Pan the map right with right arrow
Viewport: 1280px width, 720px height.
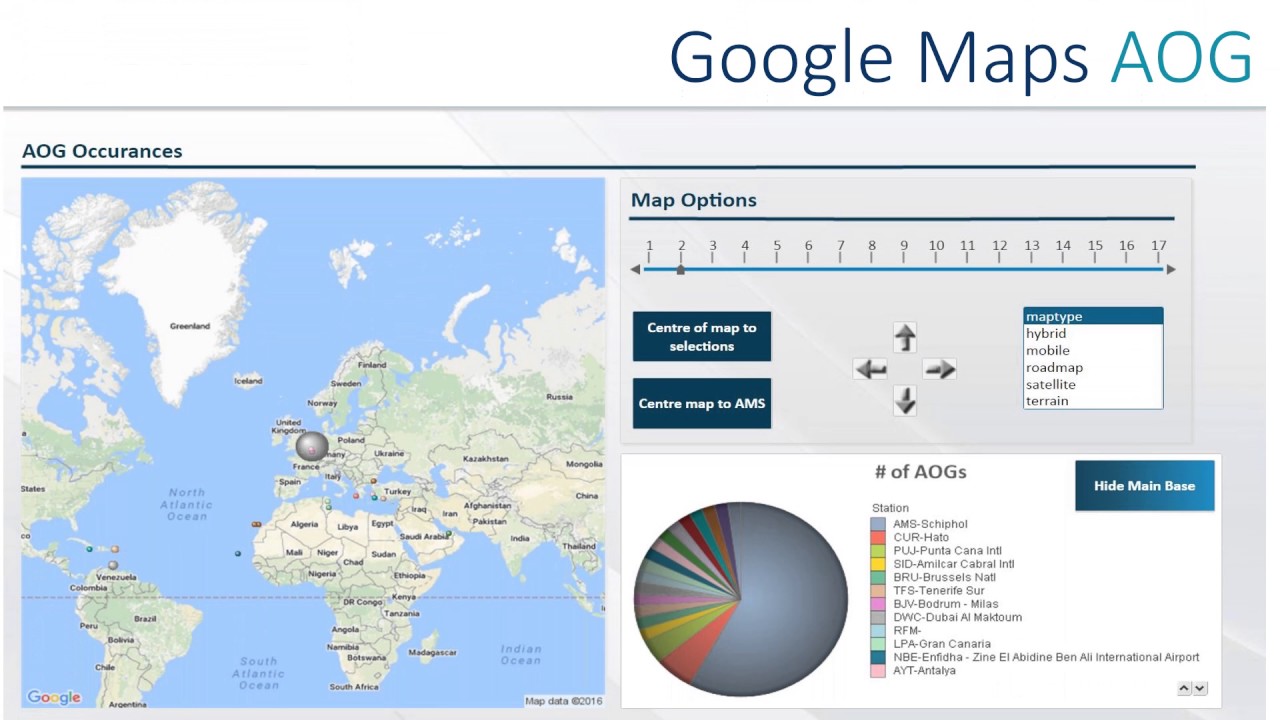(x=939, y=369)
